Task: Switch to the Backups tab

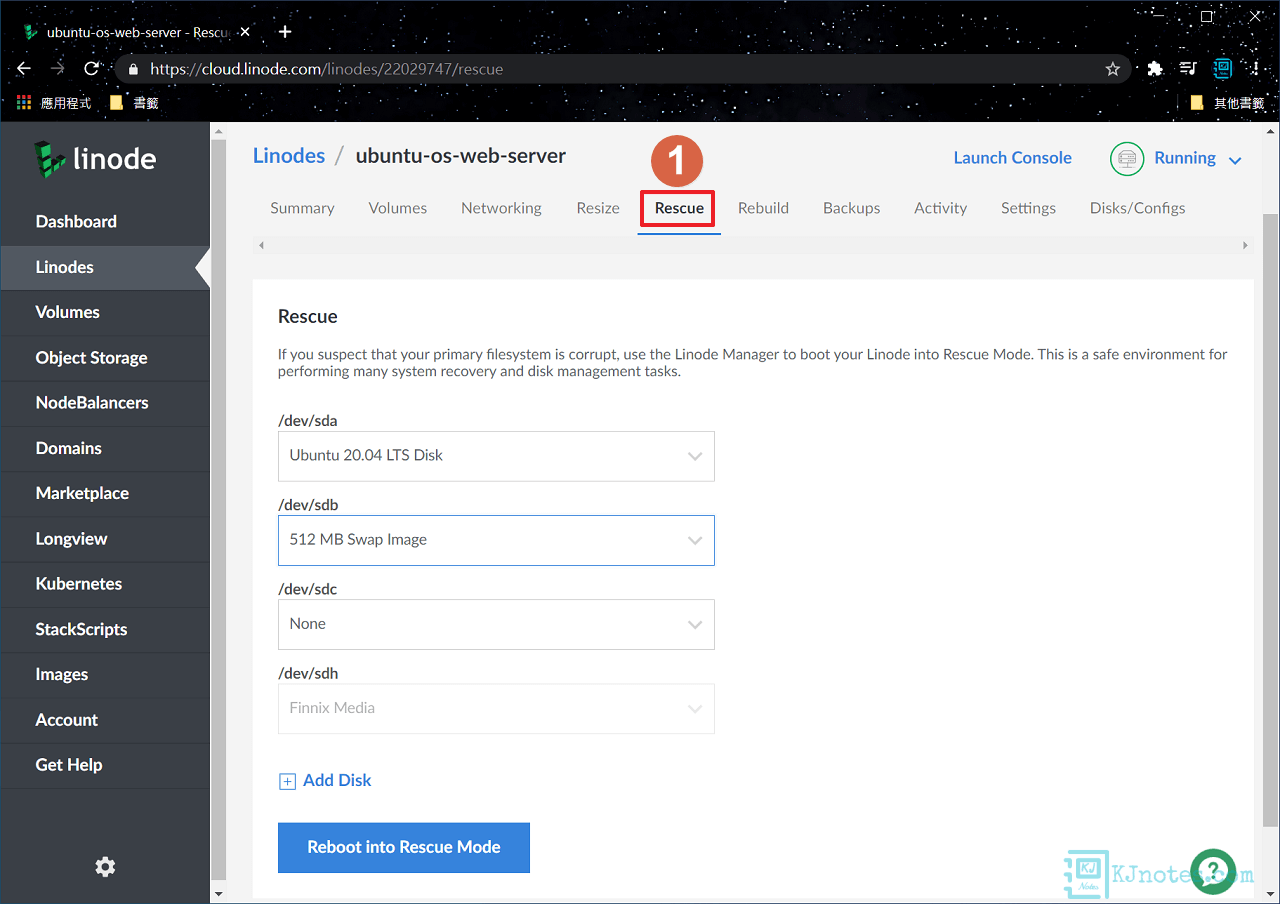Action: point(852,208)
